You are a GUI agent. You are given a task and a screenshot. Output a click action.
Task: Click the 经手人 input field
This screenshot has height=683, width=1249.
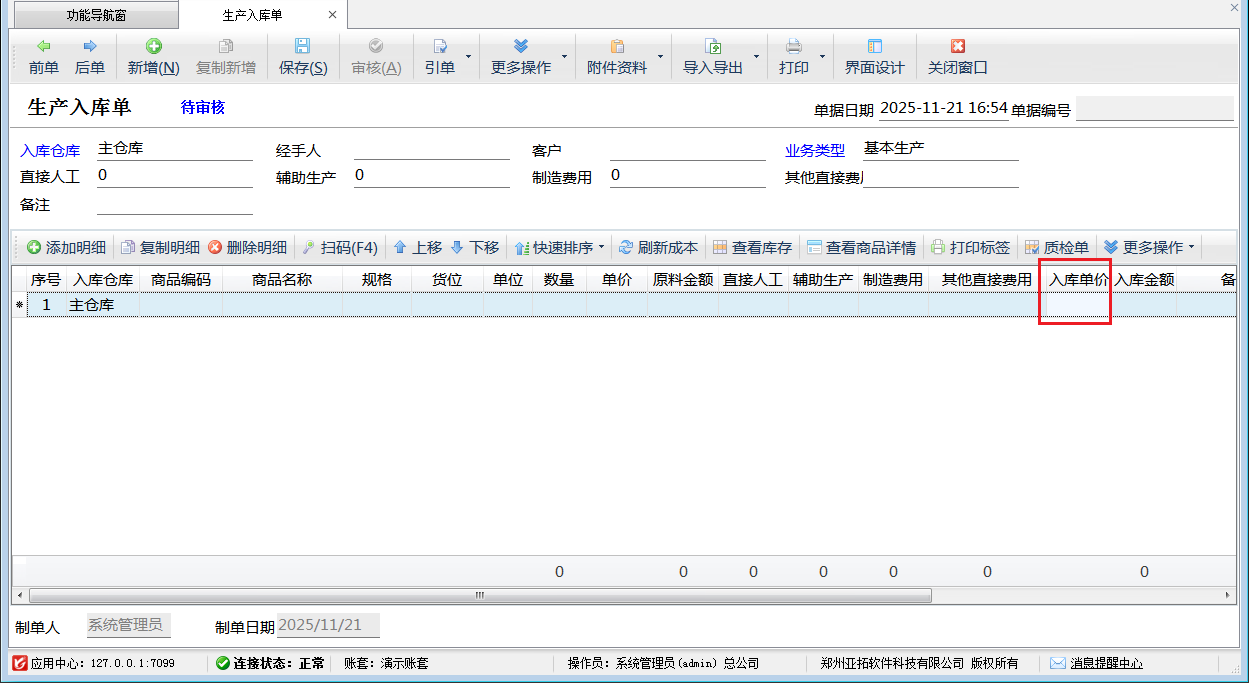pyautogui.click(x=432, y=150)
